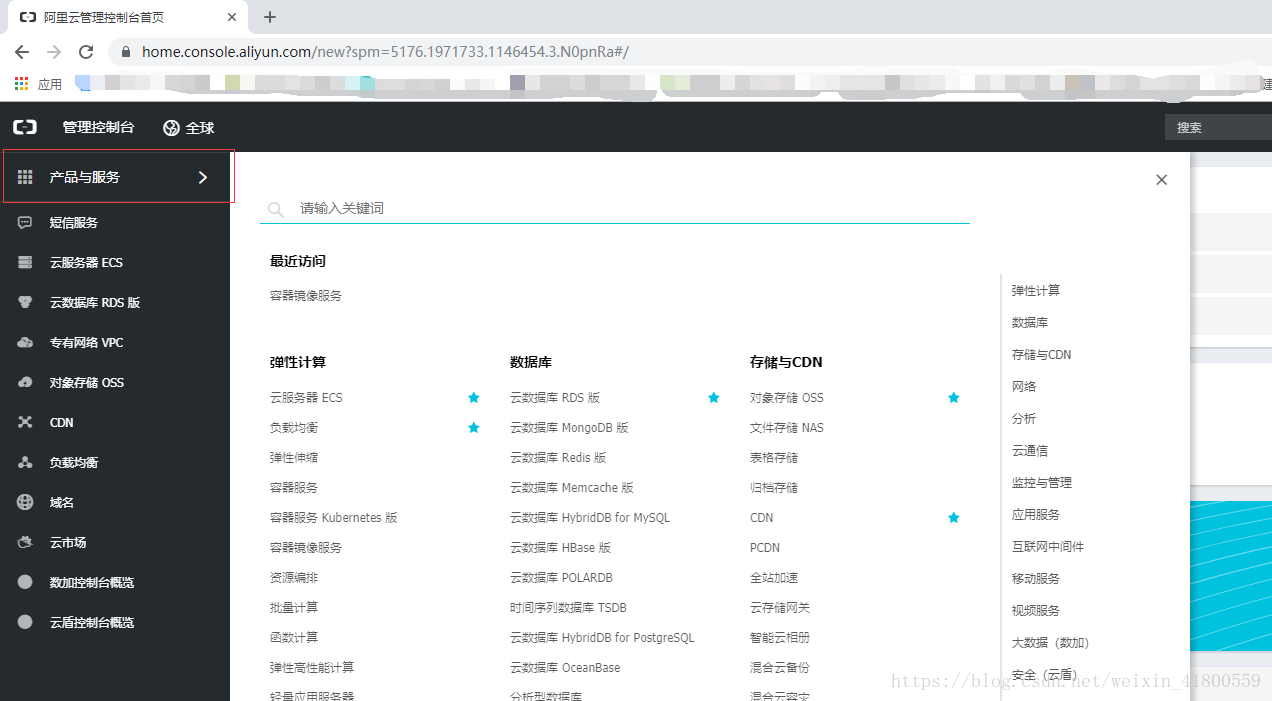The image size is (1272, 701).
Task: Open 文件存储 NAS link
Action: tap(787, 427)
